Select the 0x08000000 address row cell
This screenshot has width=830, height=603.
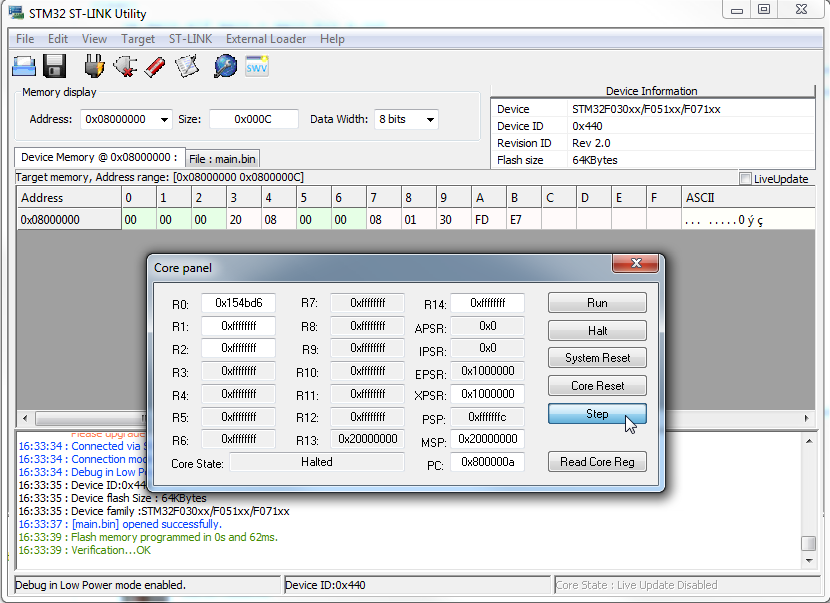pos(69,220)
